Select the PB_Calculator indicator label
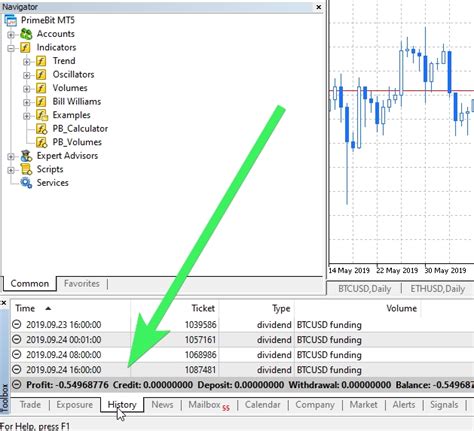Viewport: 474px width, 431px height. click(80, 129)
